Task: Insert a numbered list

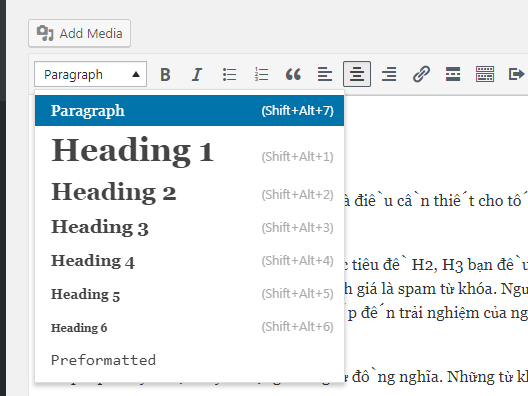Action: click(x=261, y=74)
